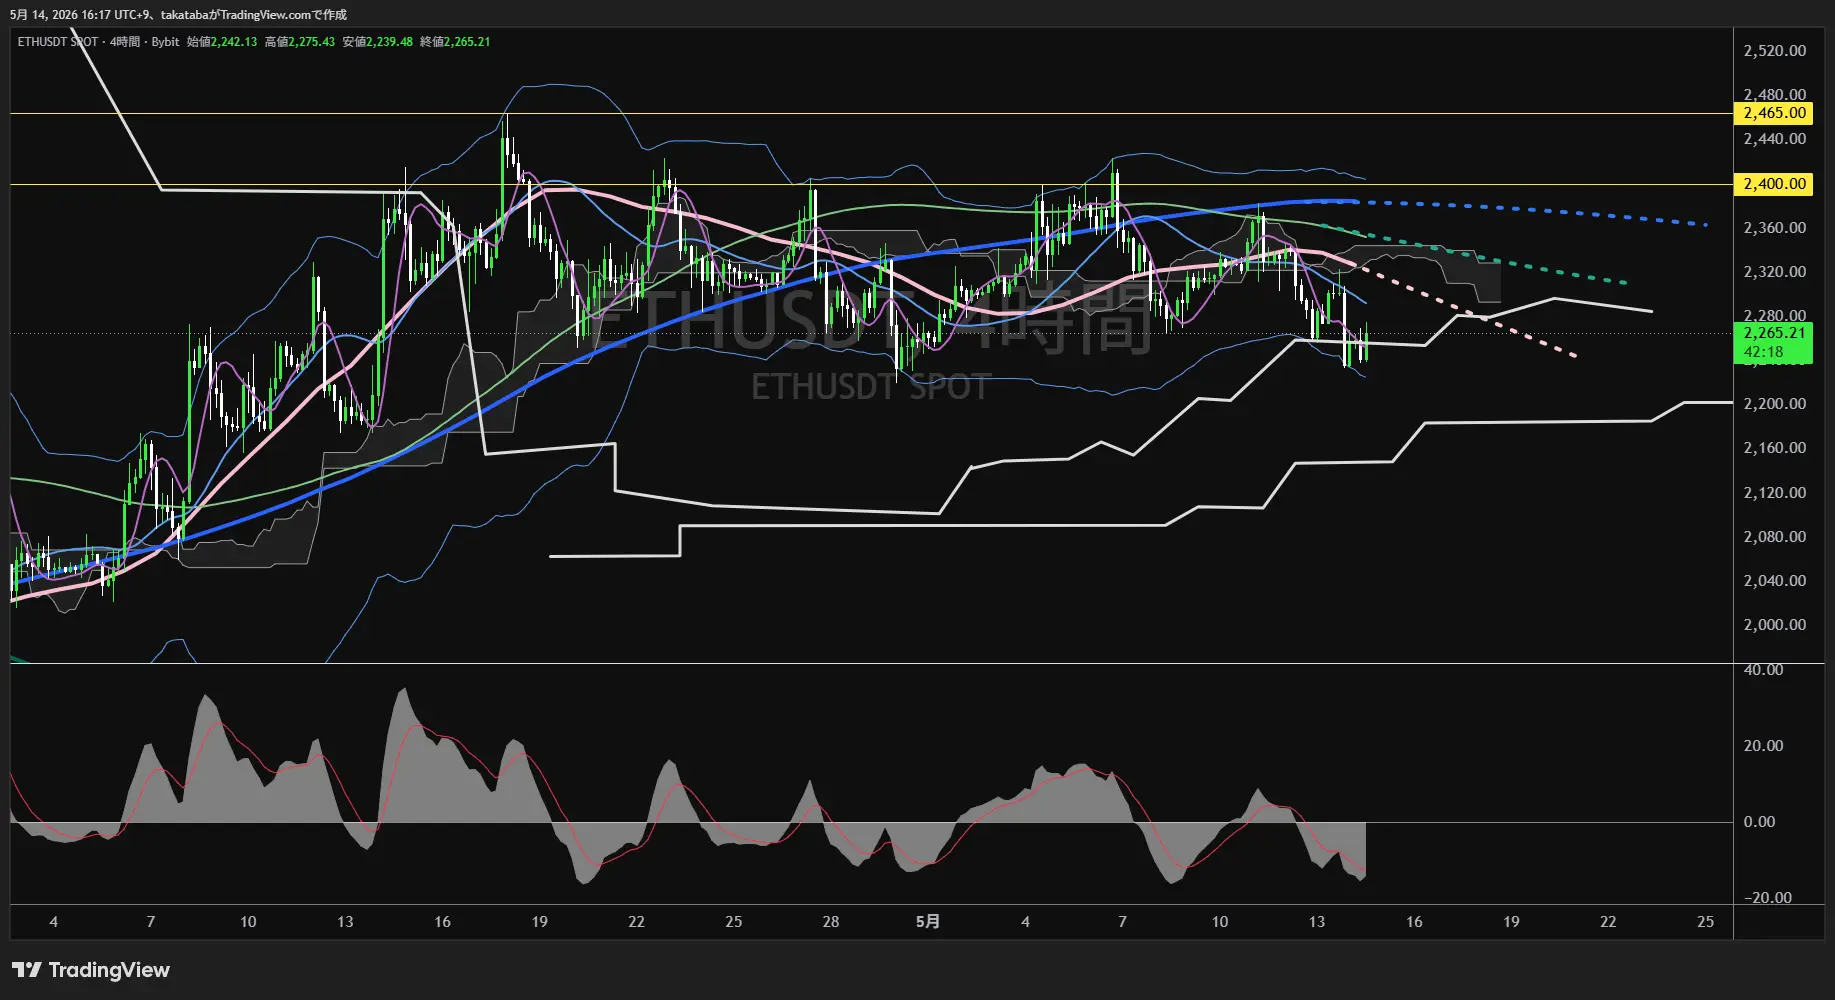Image resolution: width=1835 pixels, height=1000 pixels.
Task: Click the TradingView logo in the footer
Action: (91, 970)
